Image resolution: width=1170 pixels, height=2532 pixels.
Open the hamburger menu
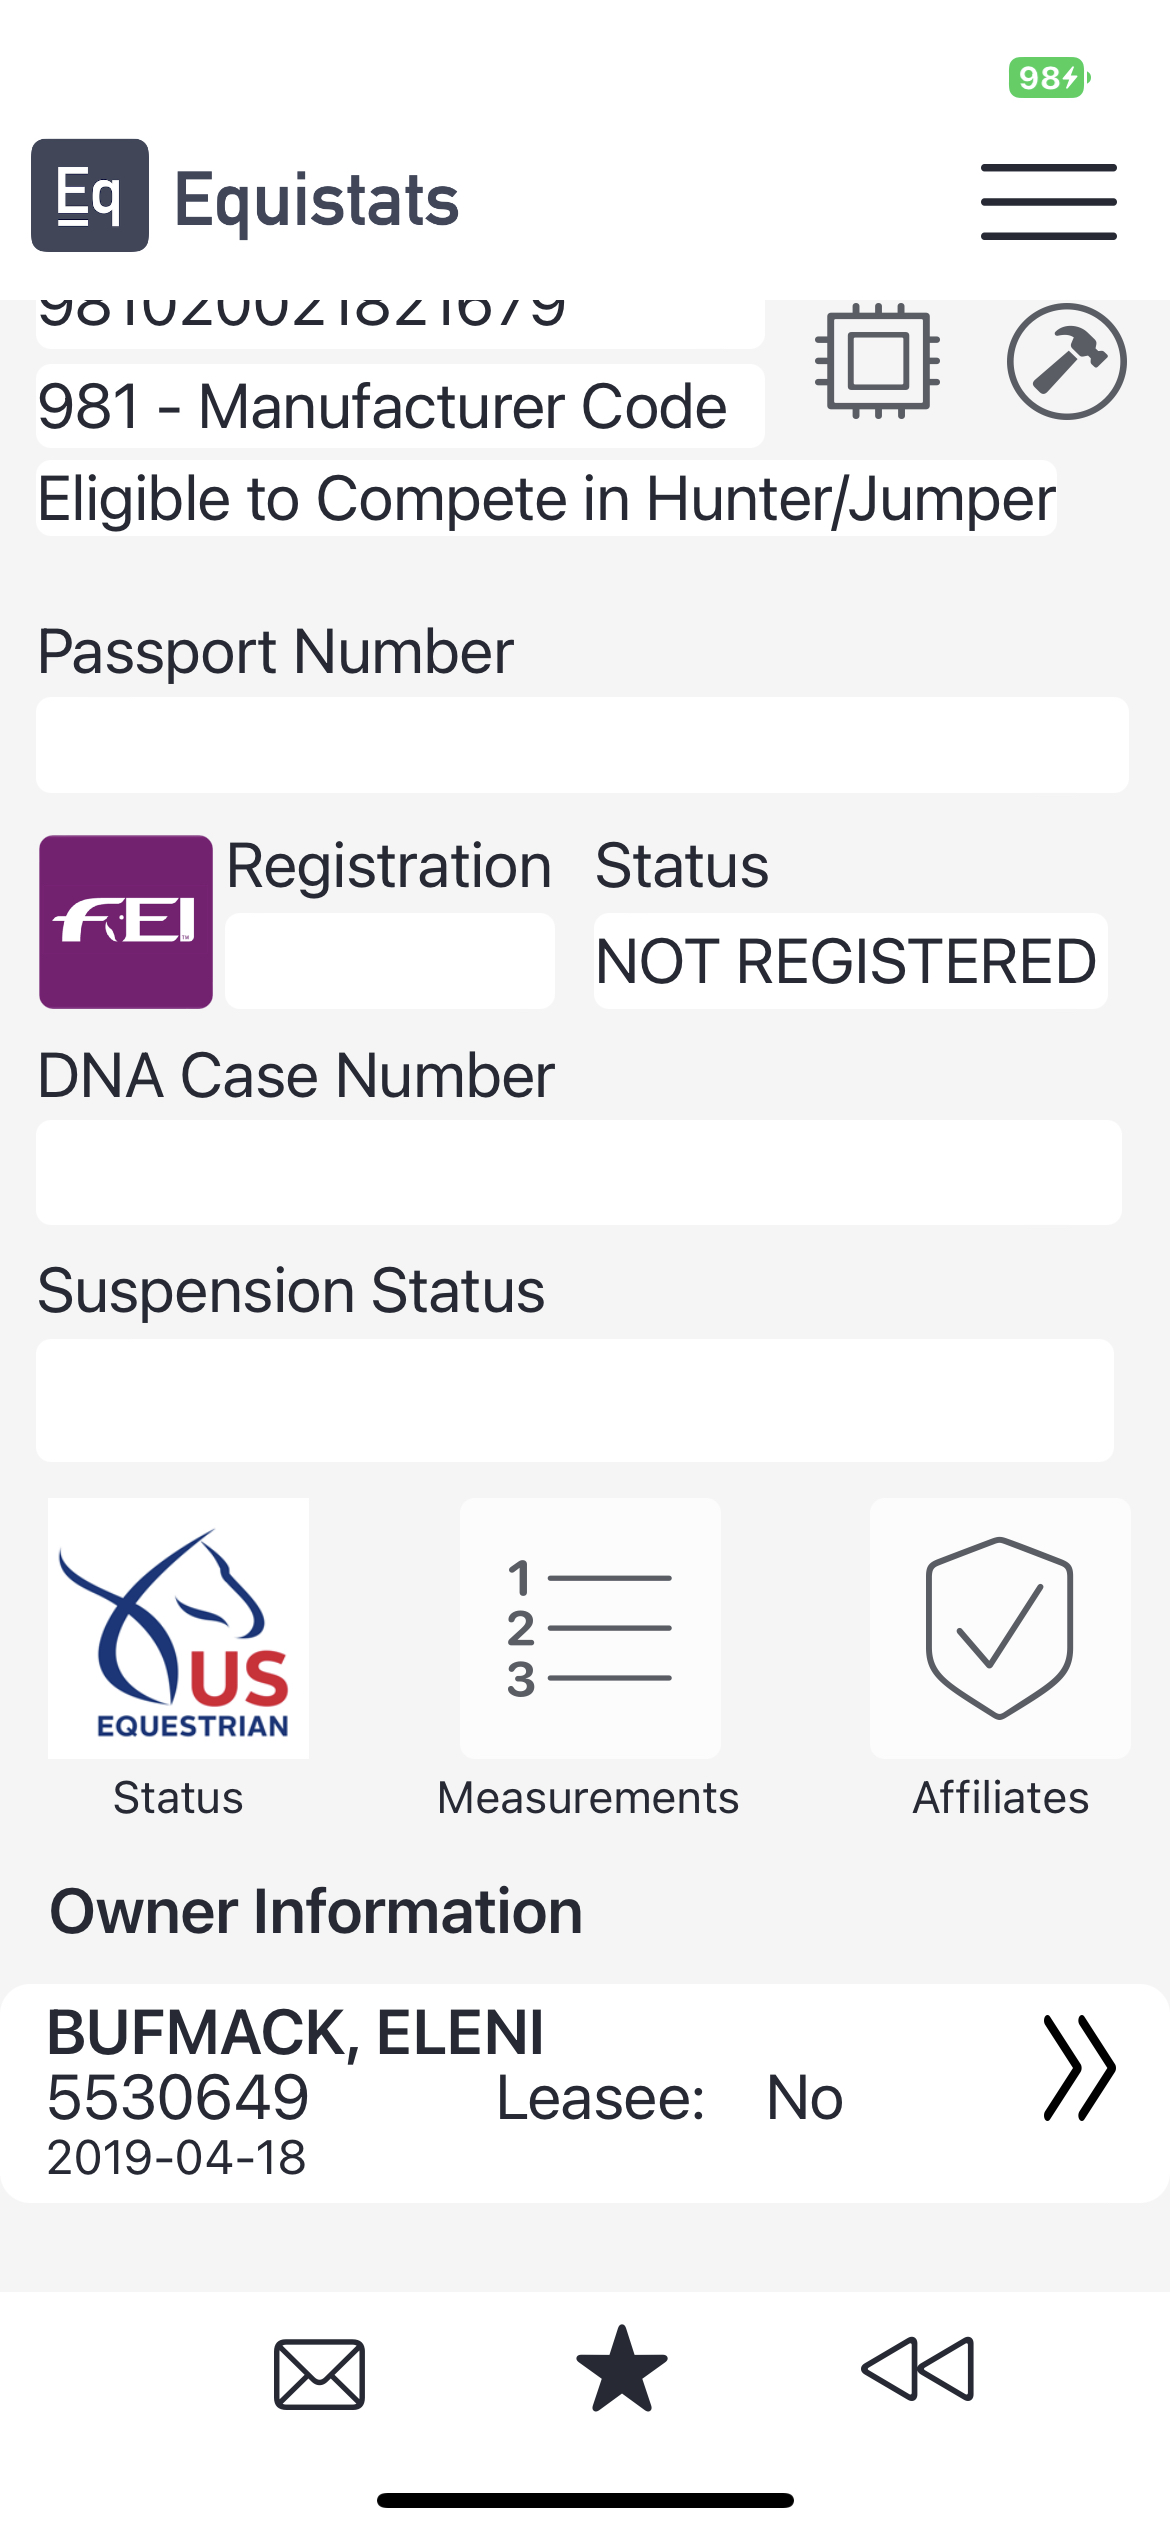tap(1048, 202)
